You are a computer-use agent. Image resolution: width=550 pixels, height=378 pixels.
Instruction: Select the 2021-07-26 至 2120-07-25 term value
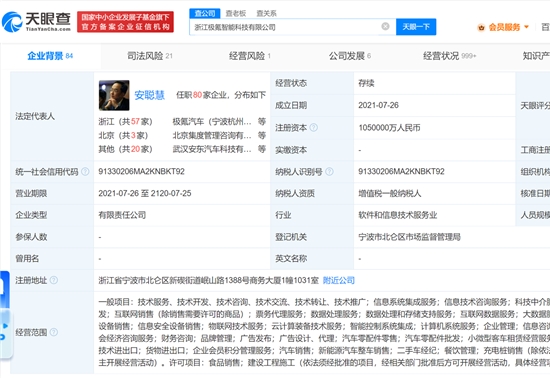point(145,193)
